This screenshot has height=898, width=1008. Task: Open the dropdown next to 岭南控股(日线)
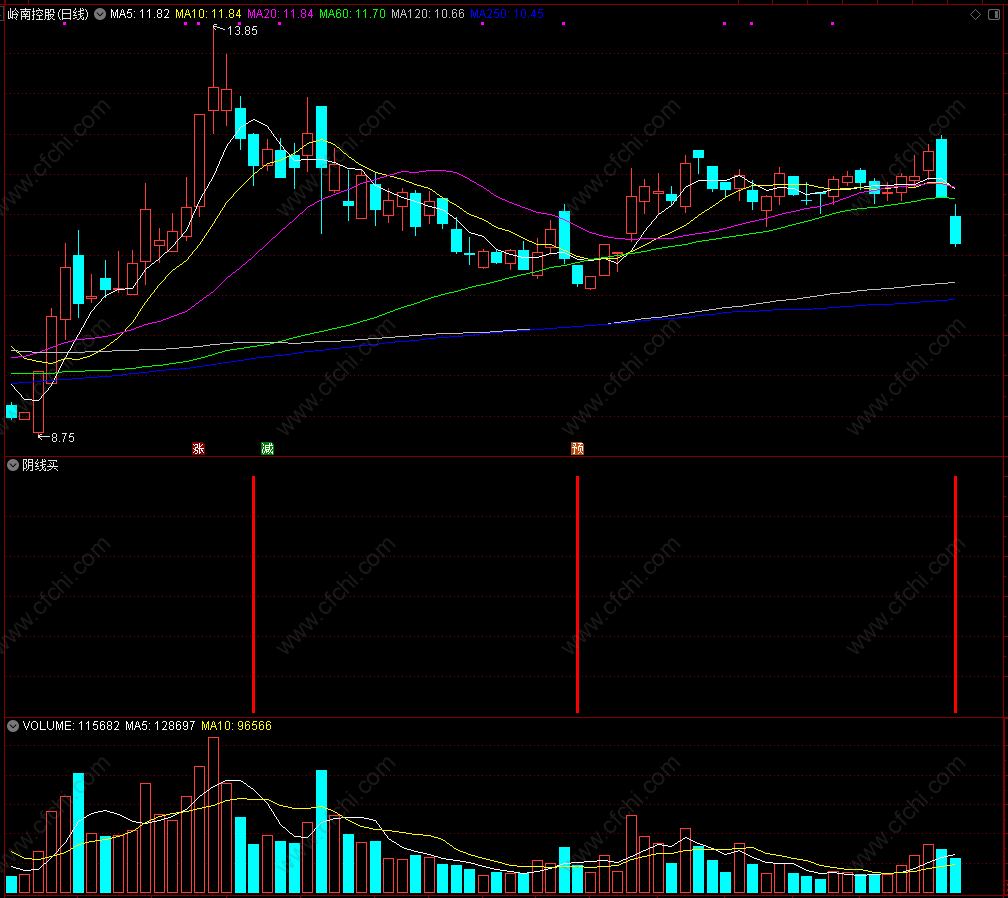pos(100,14)
